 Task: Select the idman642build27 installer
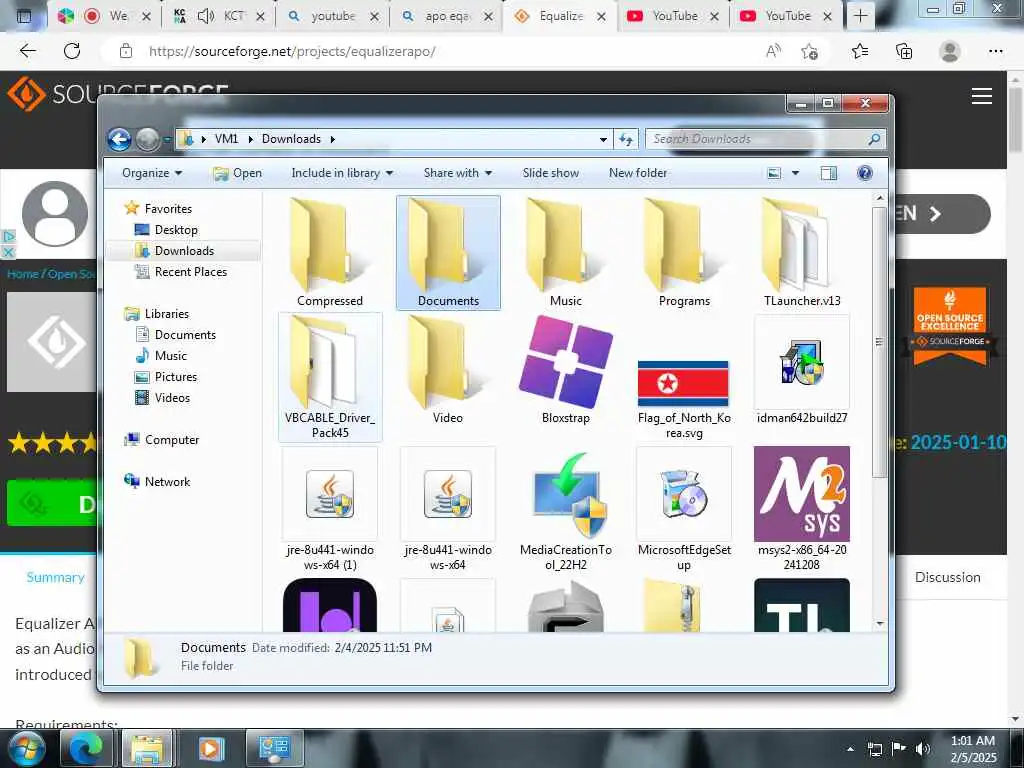point(802,370)
